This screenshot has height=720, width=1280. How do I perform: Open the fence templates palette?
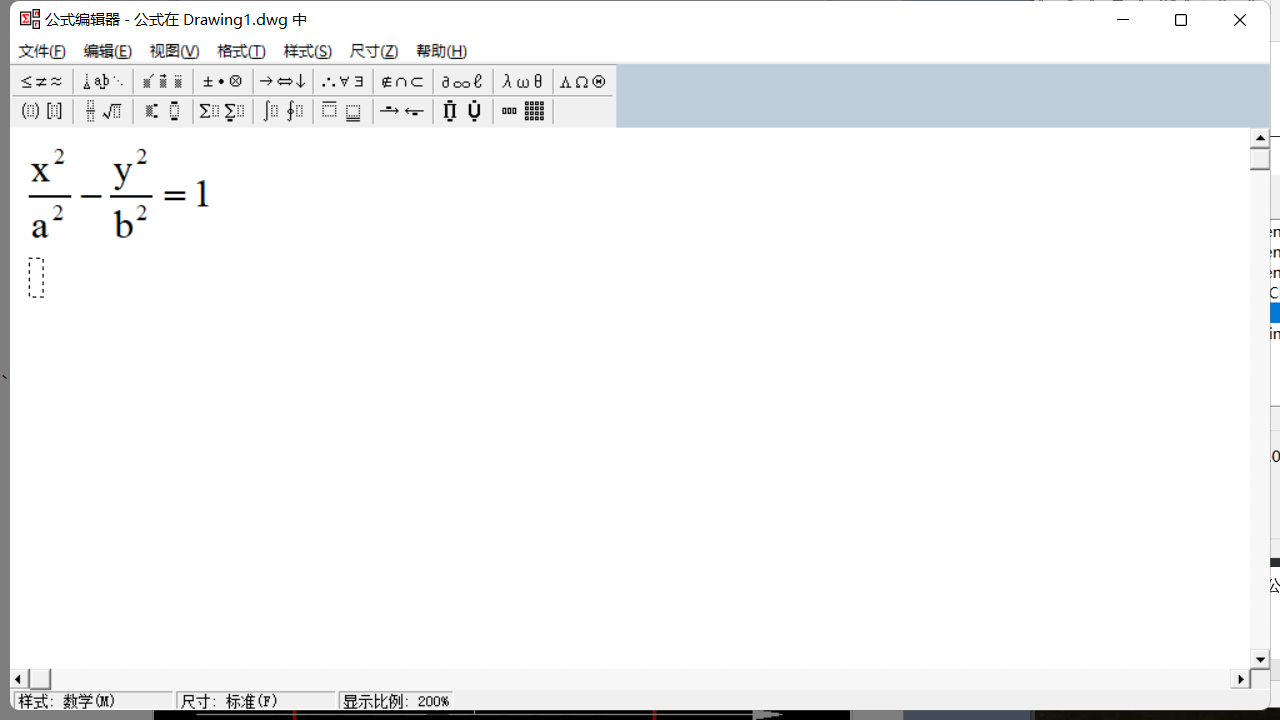(x=42, y=111)
